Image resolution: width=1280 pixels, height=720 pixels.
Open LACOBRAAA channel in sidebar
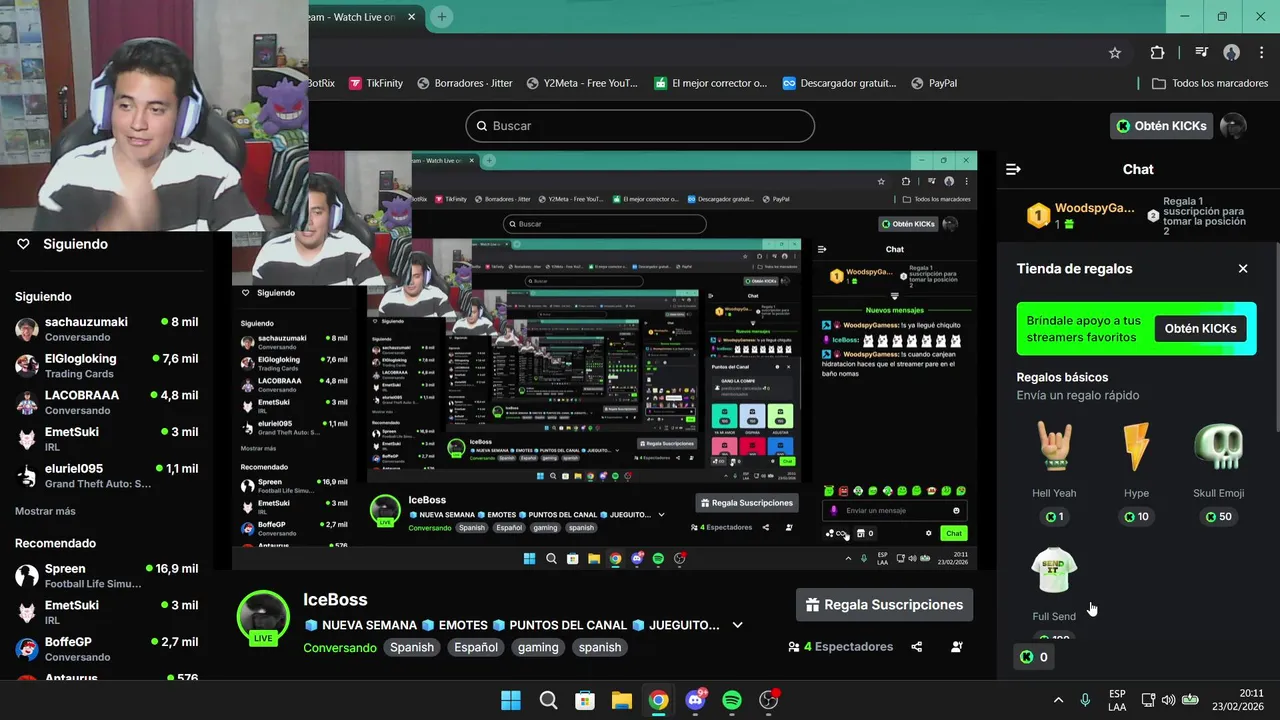point(107,402)
